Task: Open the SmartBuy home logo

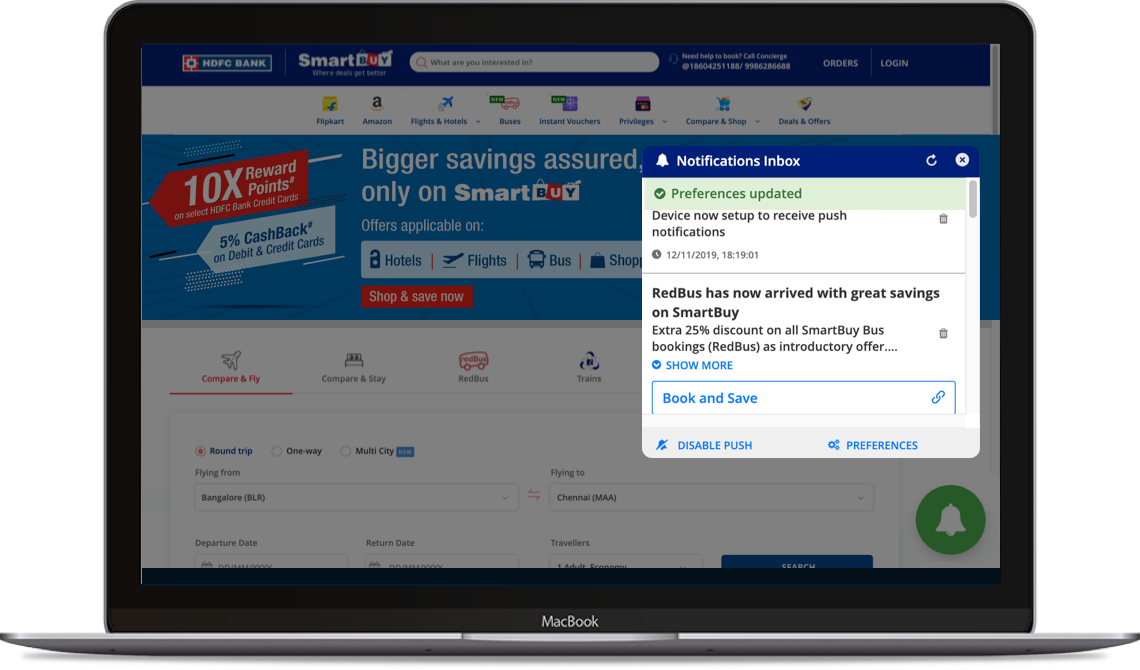Action: [x=345, y=63]
